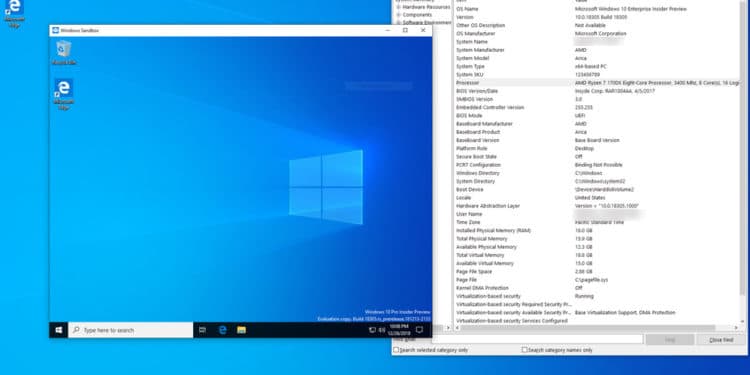Maximize the Windows Sandbox window
The height and width of the screenshot is (375, 750).
coord(405,30)
